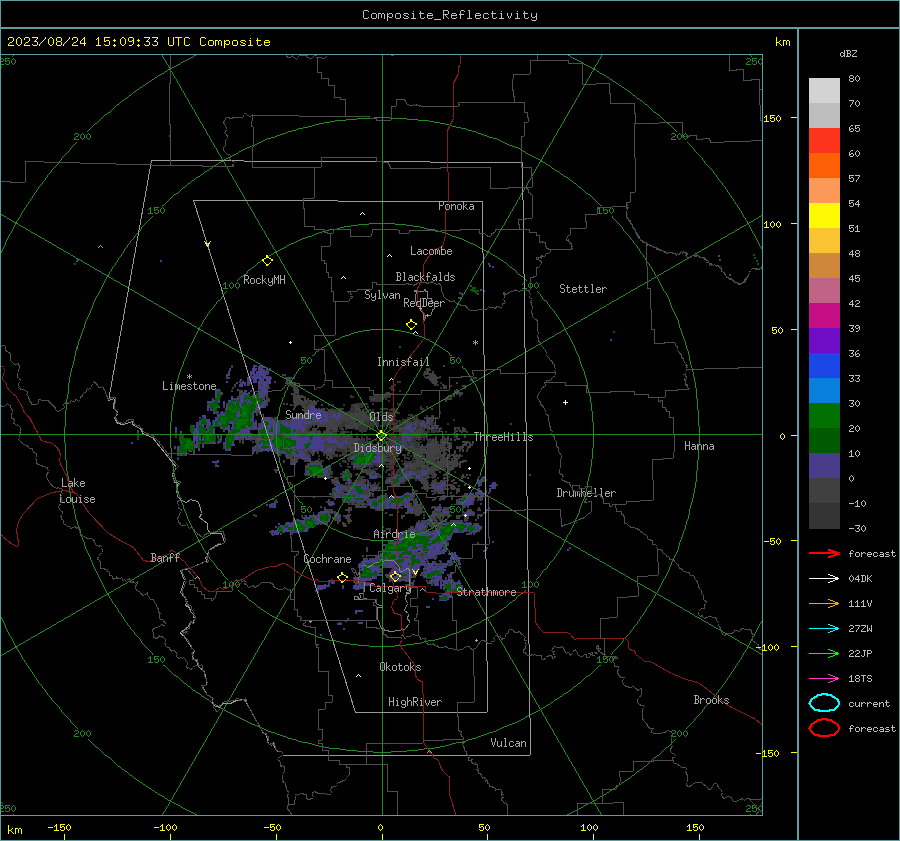
Task: Select yellow diamond marker below RedDeer
Action: click(x=412, y=325)
